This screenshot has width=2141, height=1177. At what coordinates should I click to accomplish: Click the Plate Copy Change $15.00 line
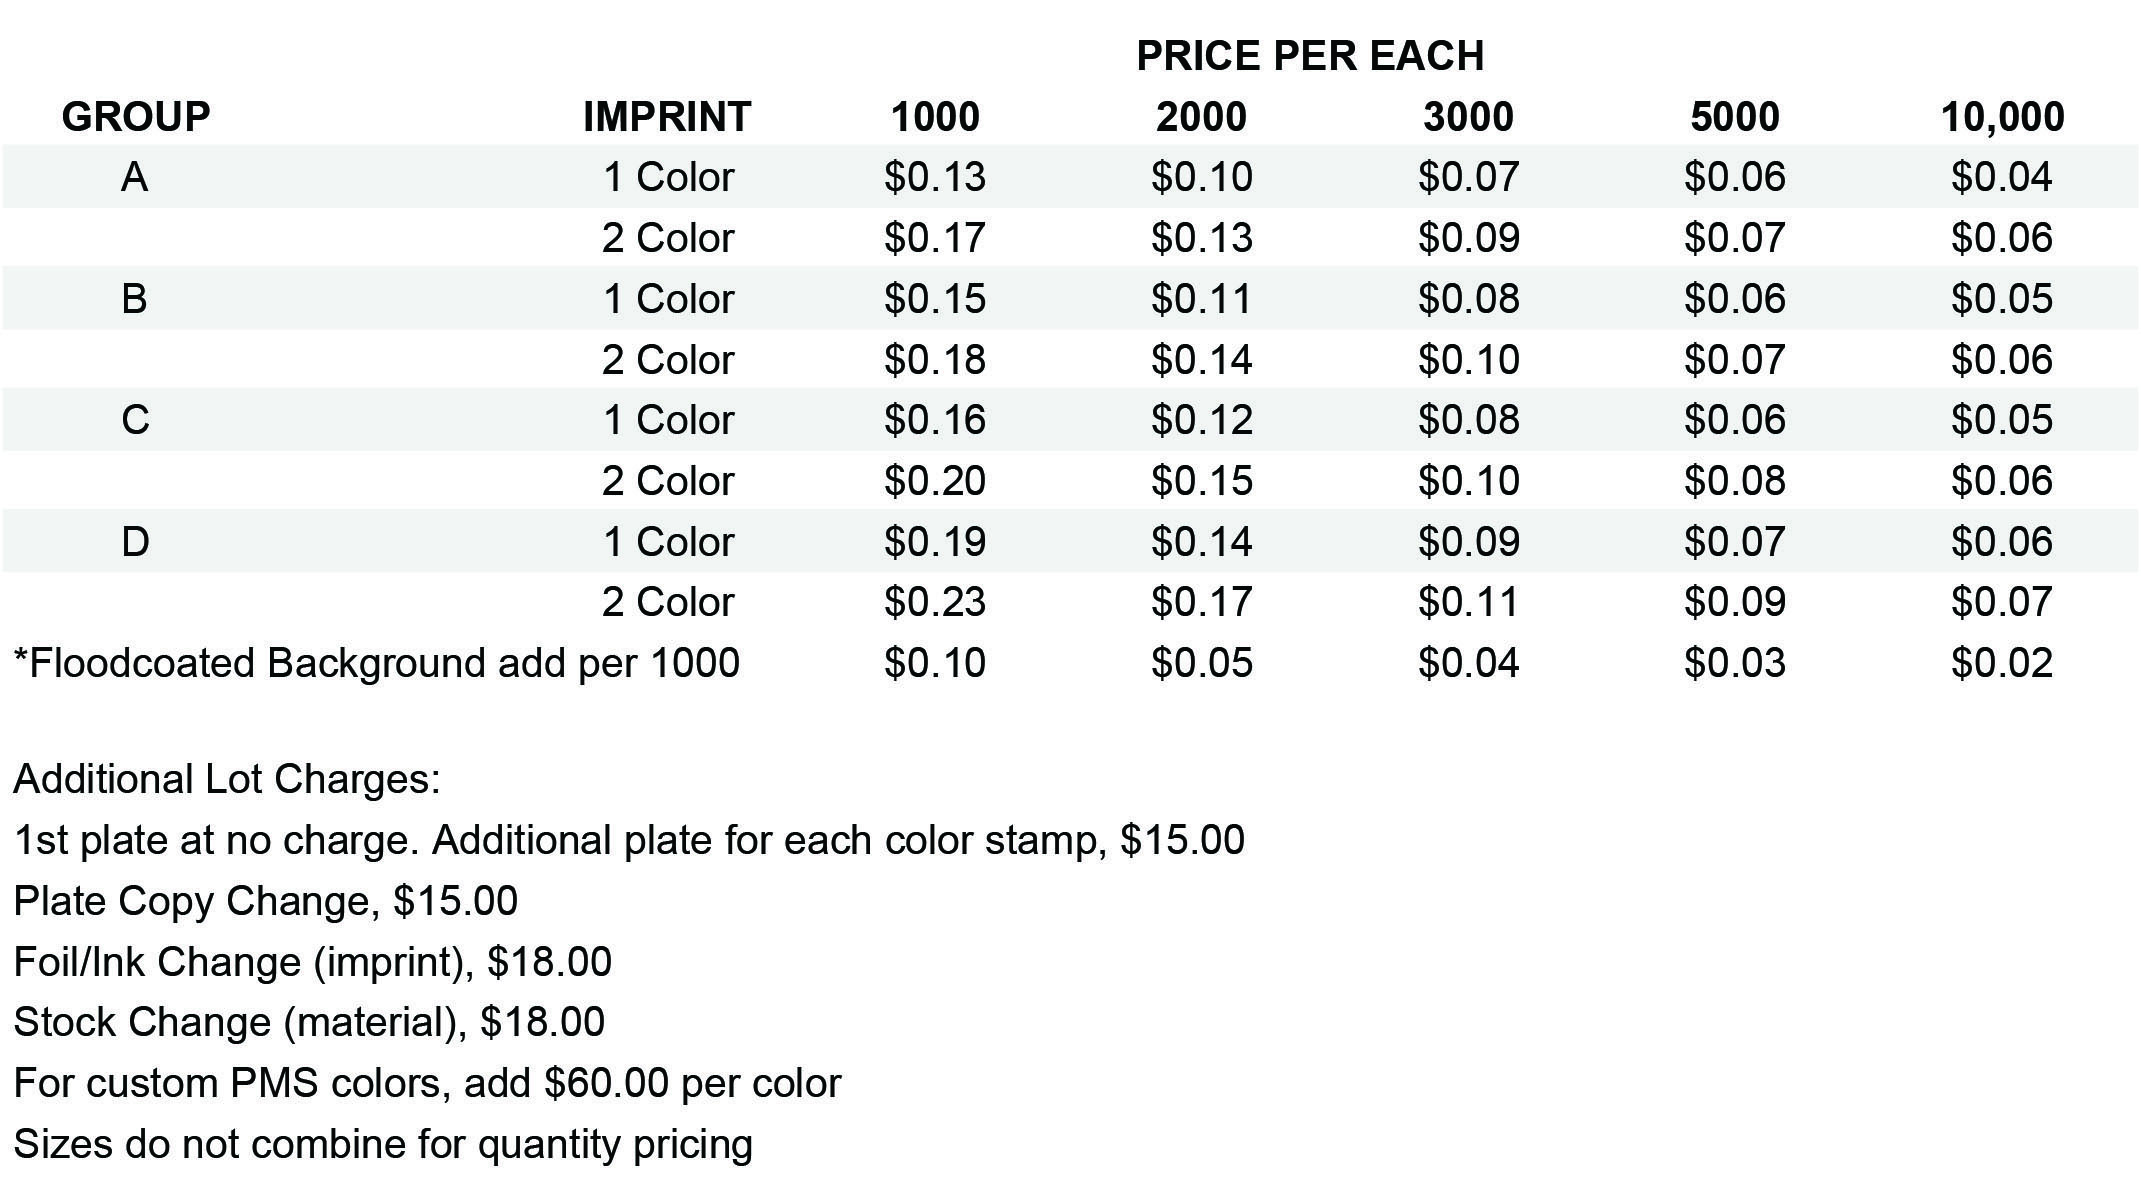266,901
